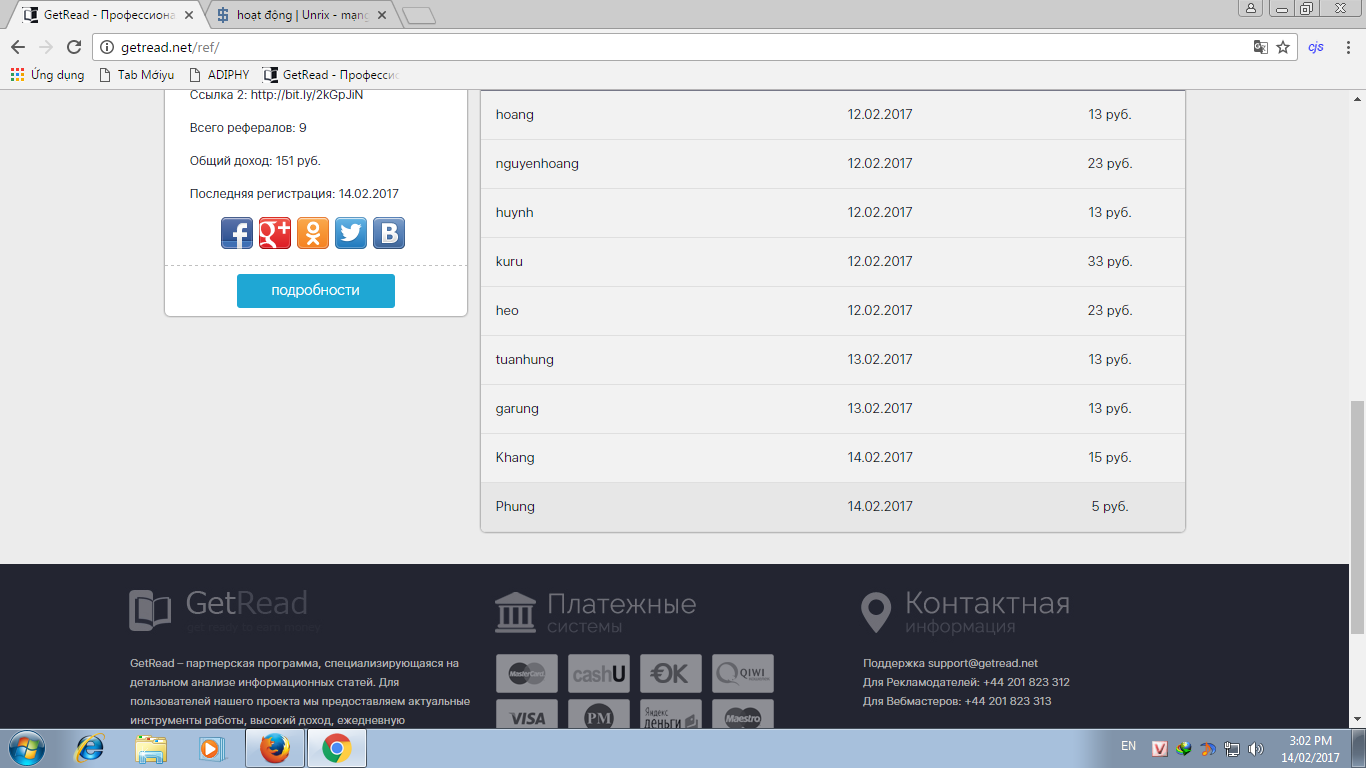
Task: Click the bank building icon beside Платежные
Action: (515, 611)
